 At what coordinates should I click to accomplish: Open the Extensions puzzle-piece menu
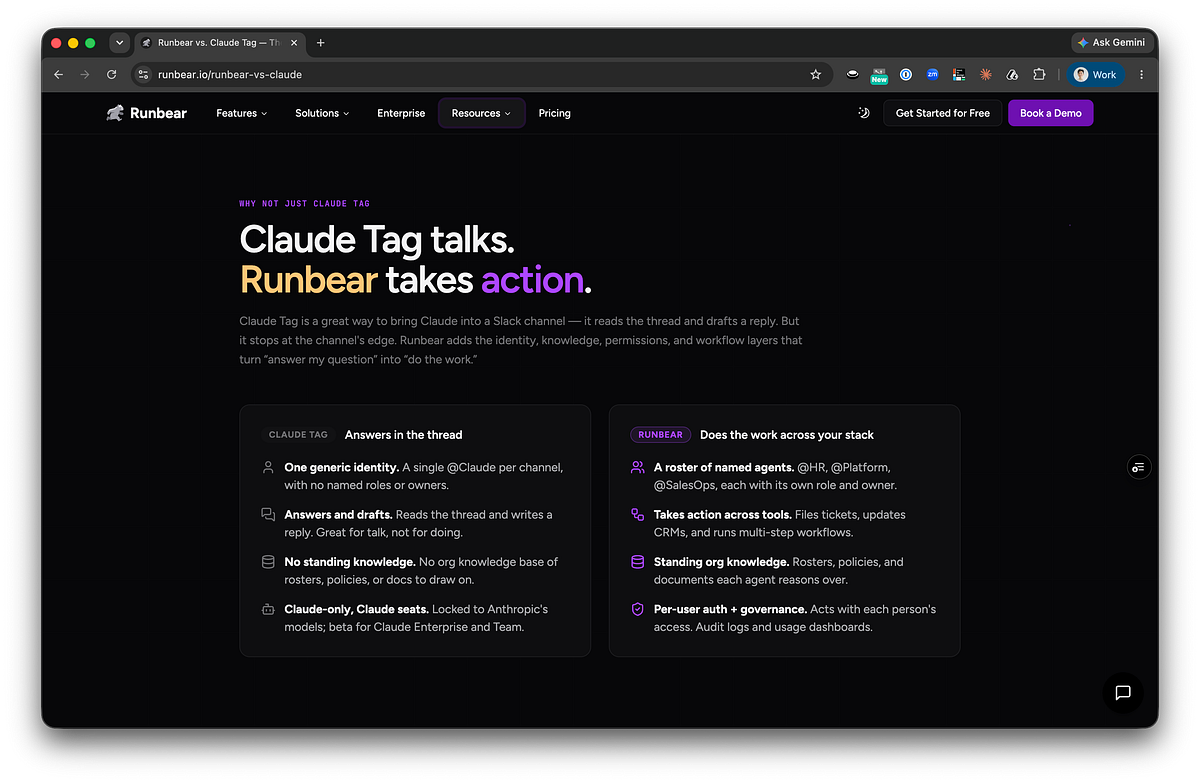1039,74
